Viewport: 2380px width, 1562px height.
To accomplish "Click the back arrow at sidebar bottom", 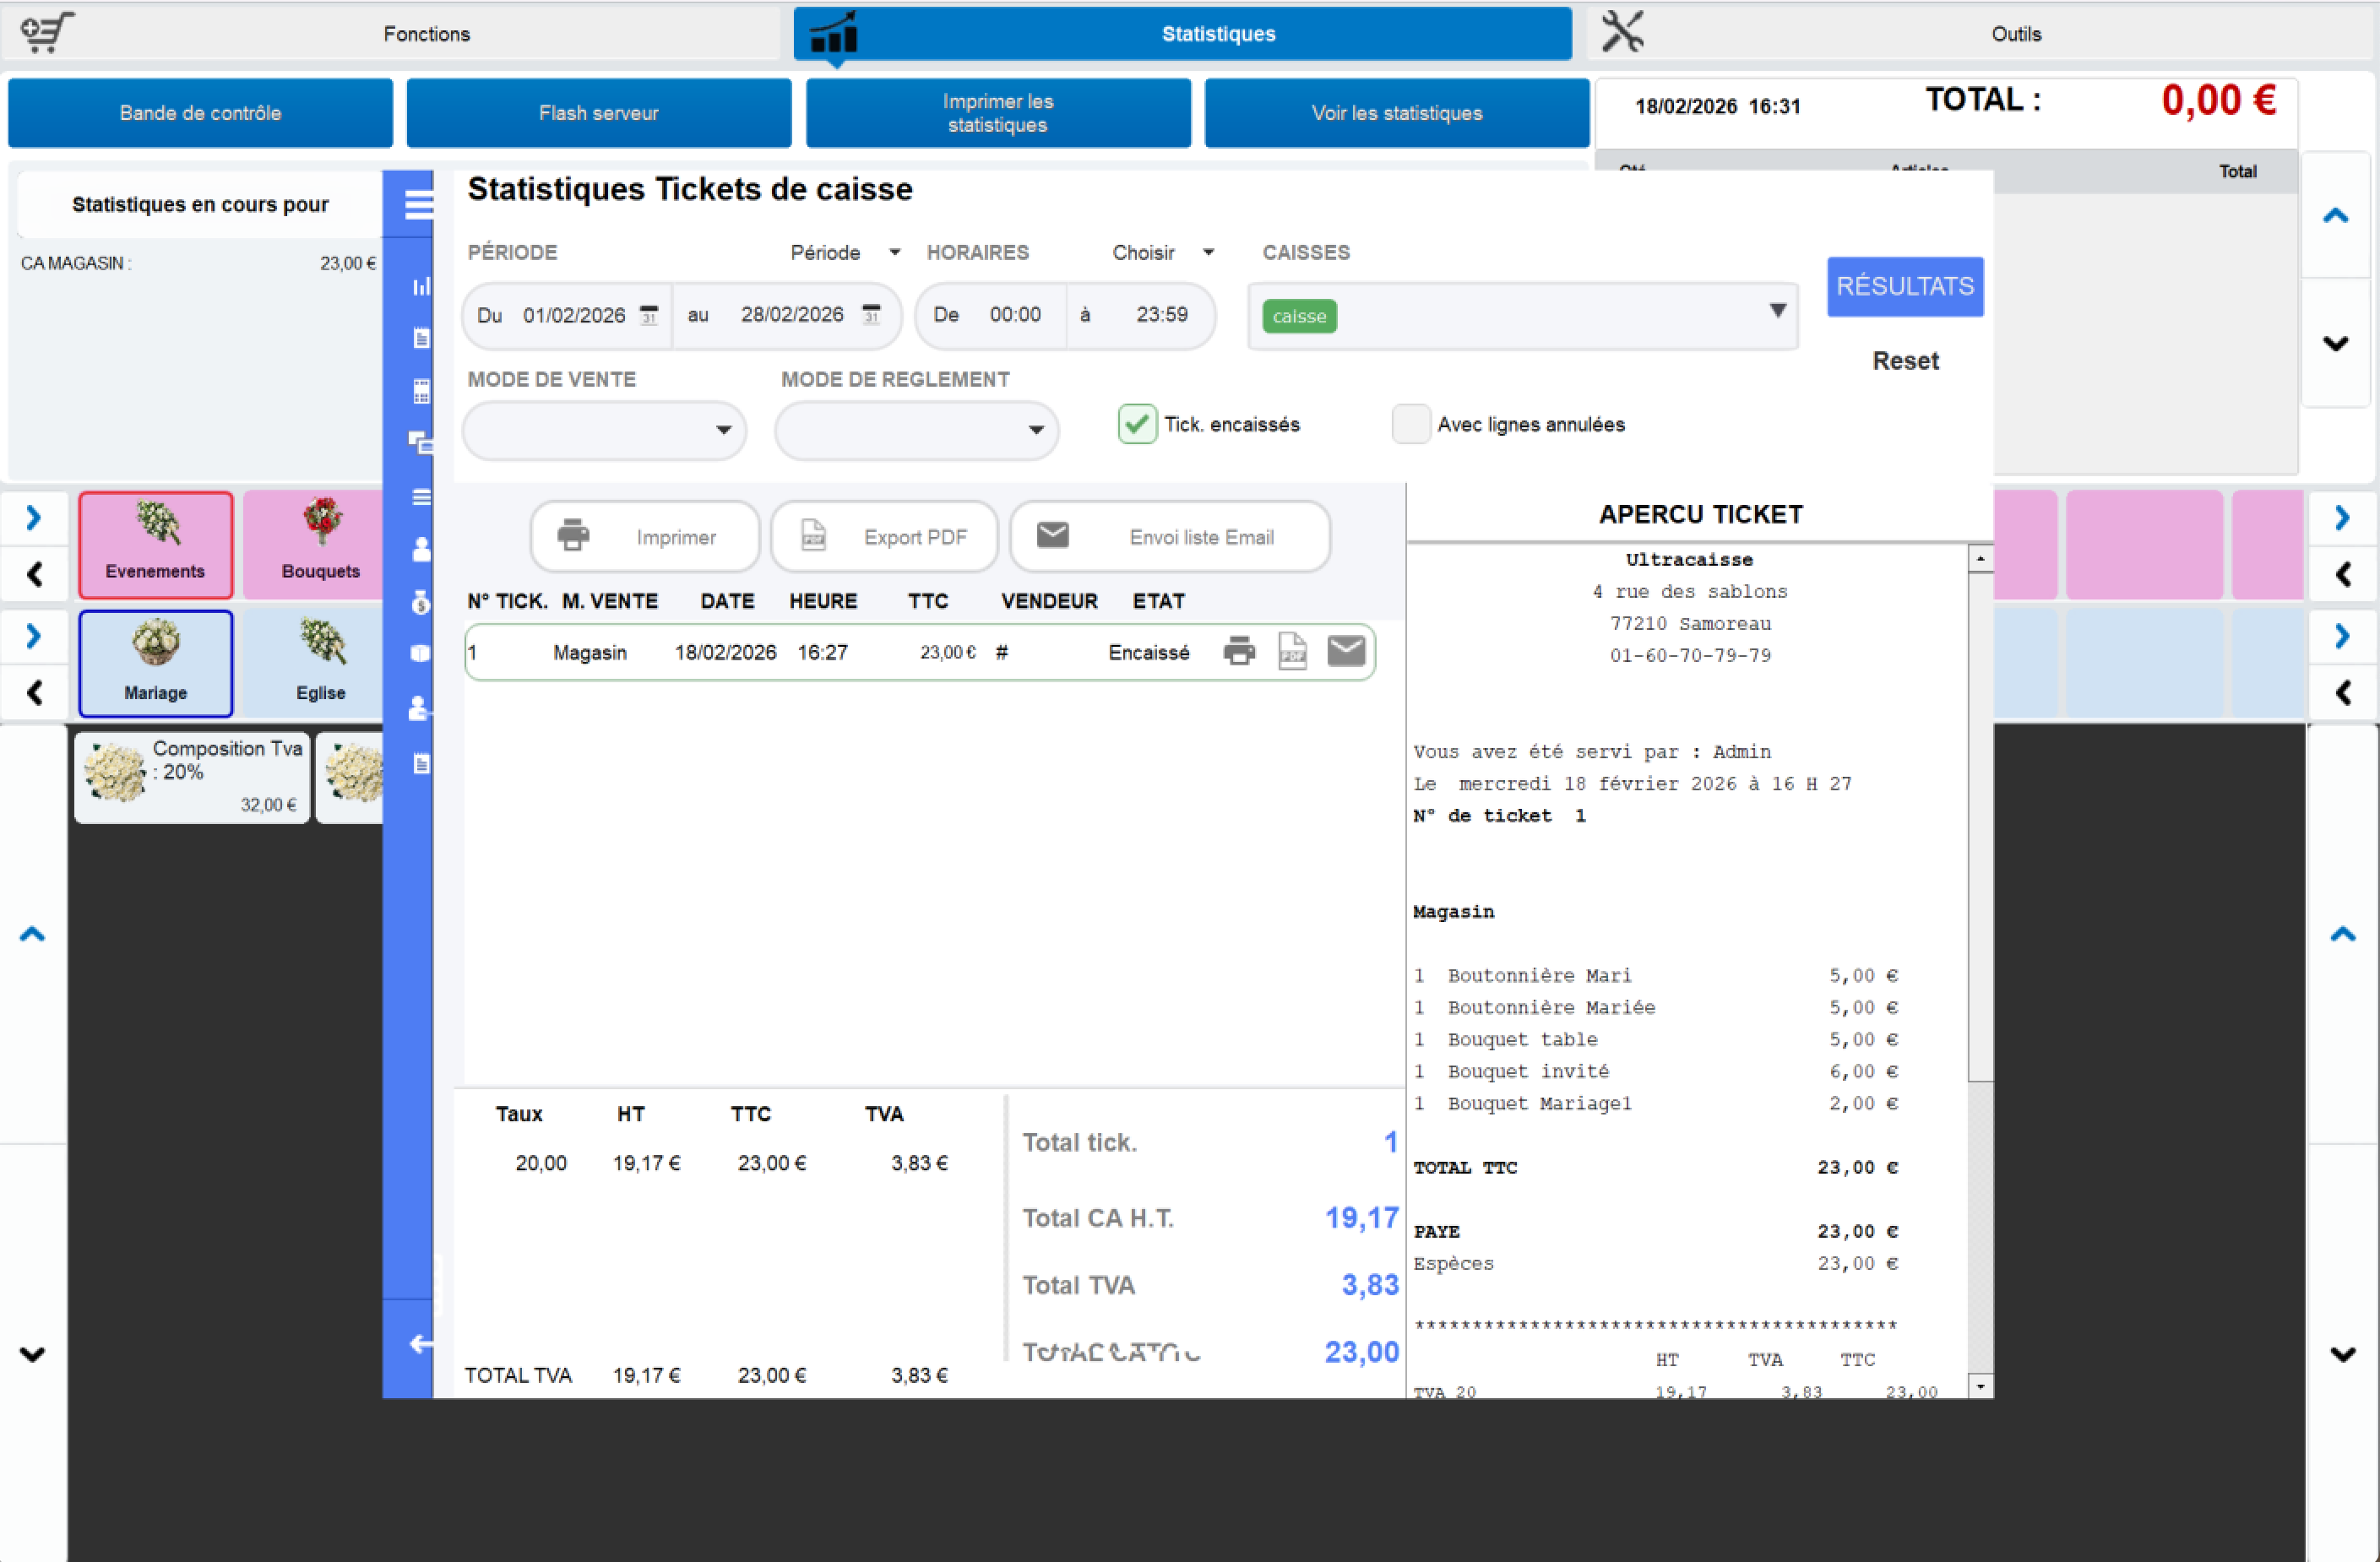I will point(421,1344).
